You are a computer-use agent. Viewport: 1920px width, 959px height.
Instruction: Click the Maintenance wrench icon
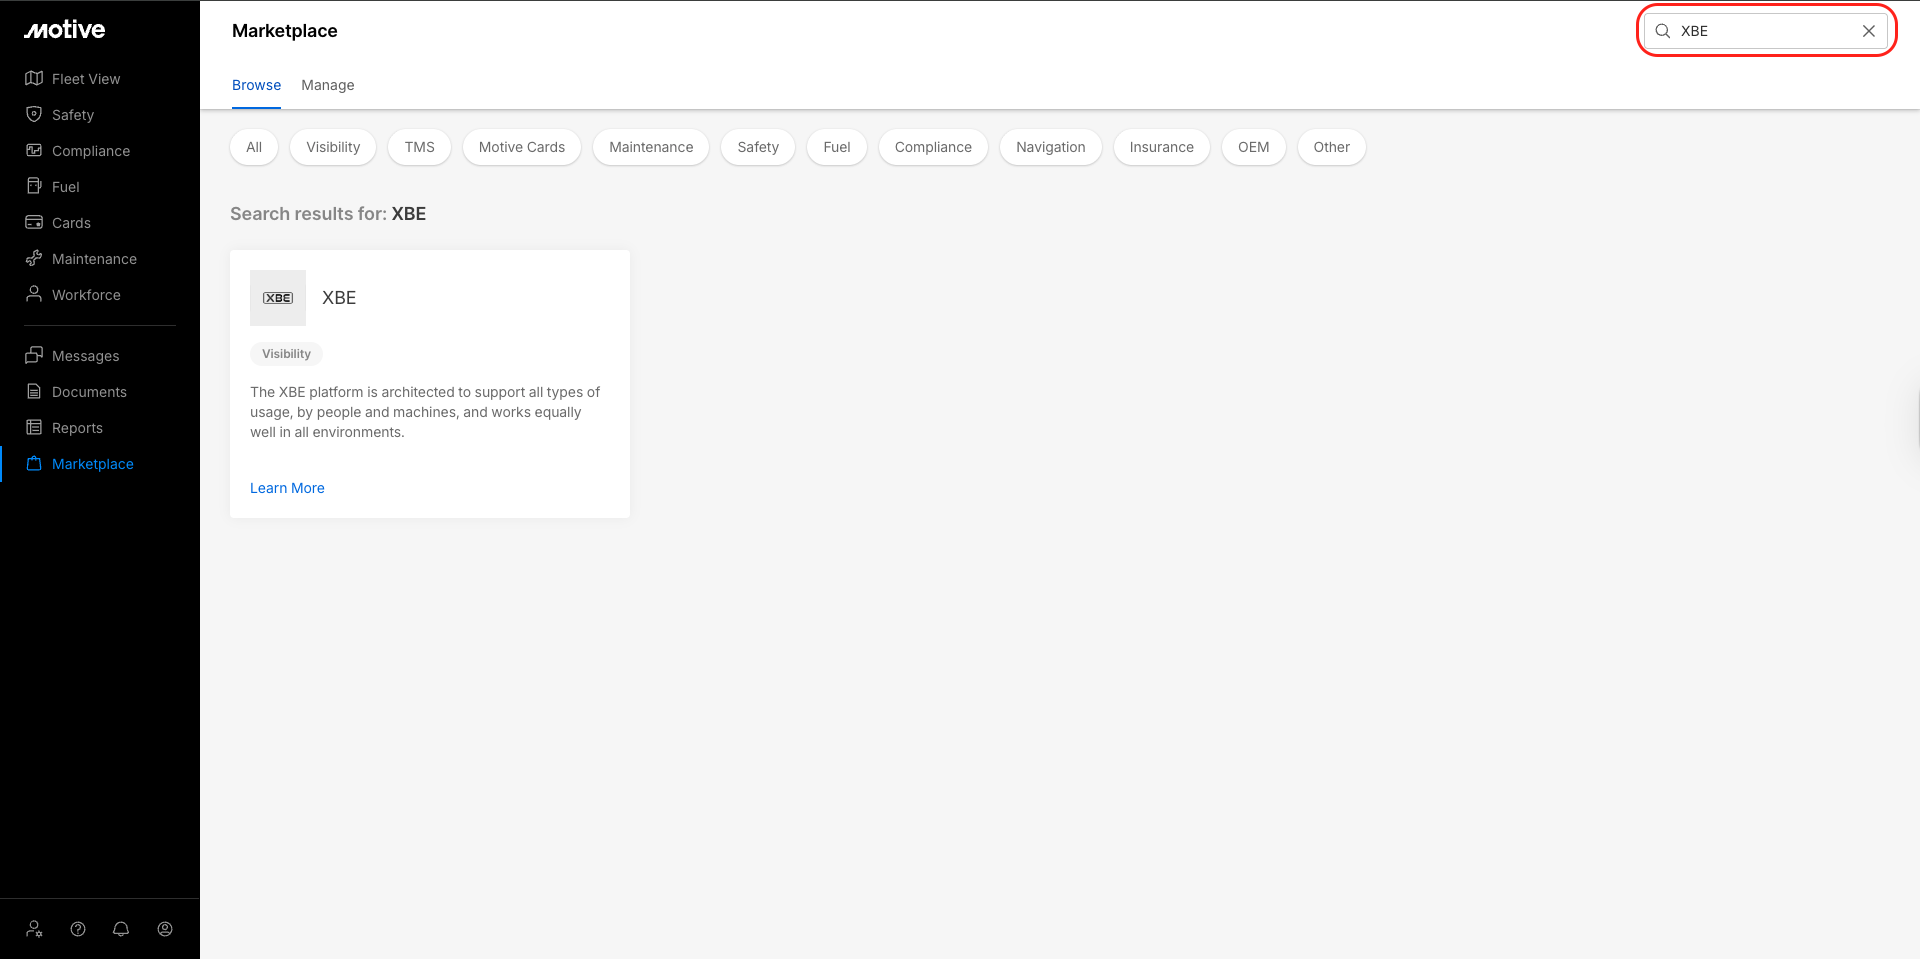[34, 258]
